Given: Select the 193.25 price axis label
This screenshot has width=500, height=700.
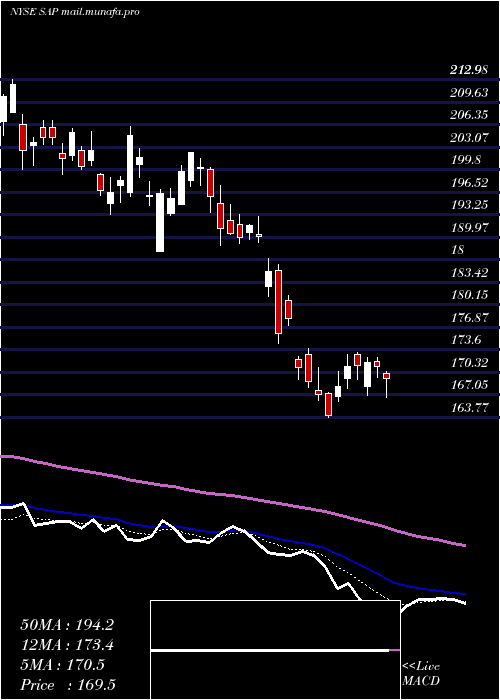Looking at the screenshot, I should 468,205.
